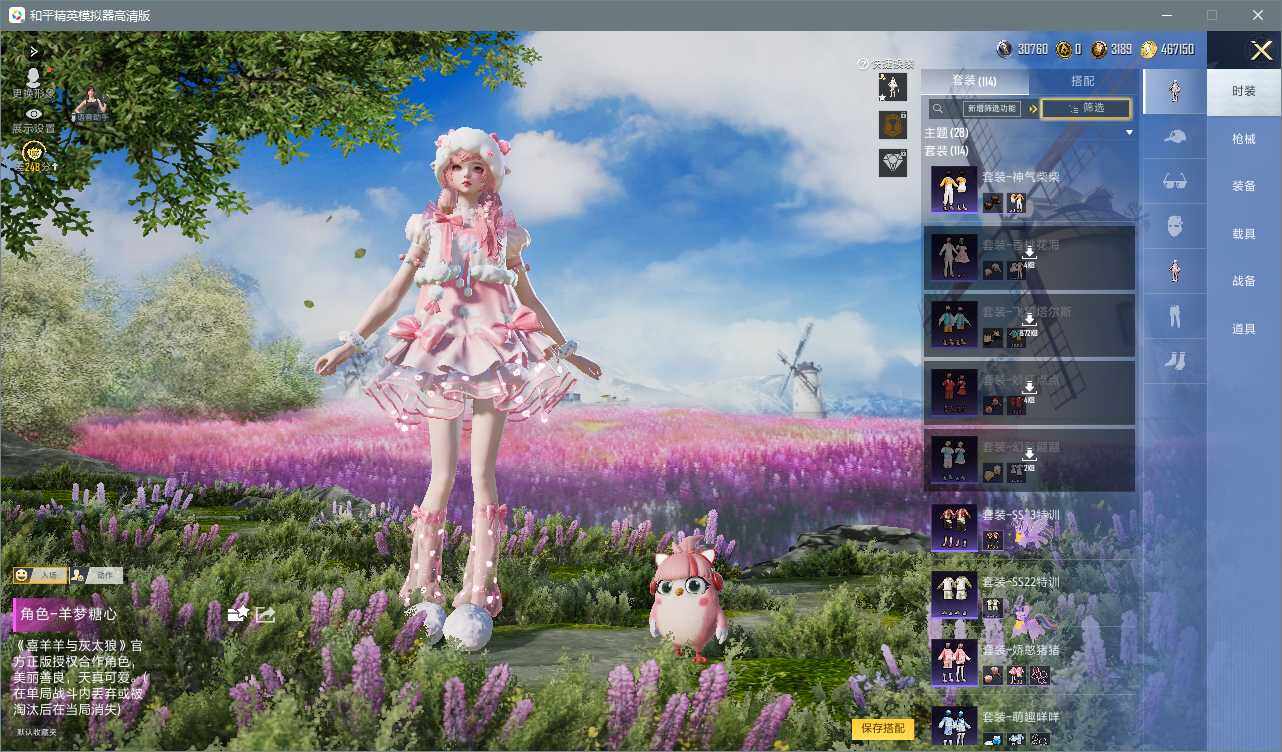Open the 枪械 firearms menu tab

(1244, 139)
